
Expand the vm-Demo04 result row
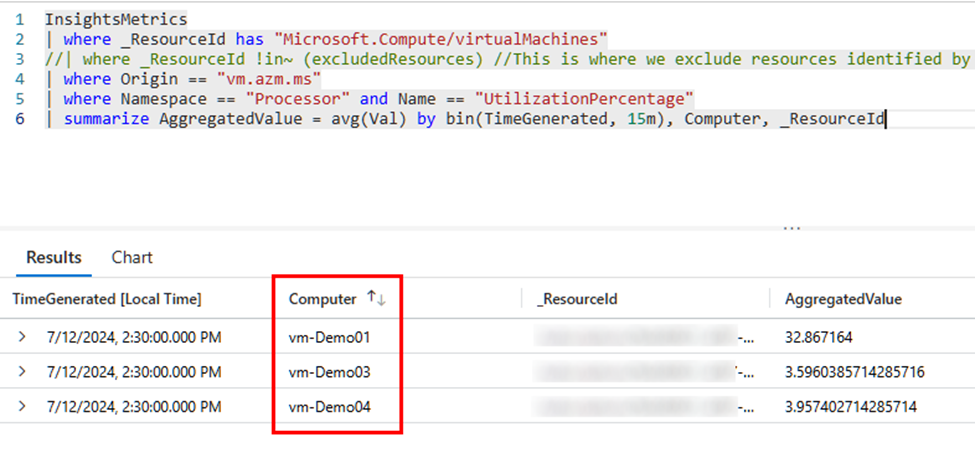22,406
